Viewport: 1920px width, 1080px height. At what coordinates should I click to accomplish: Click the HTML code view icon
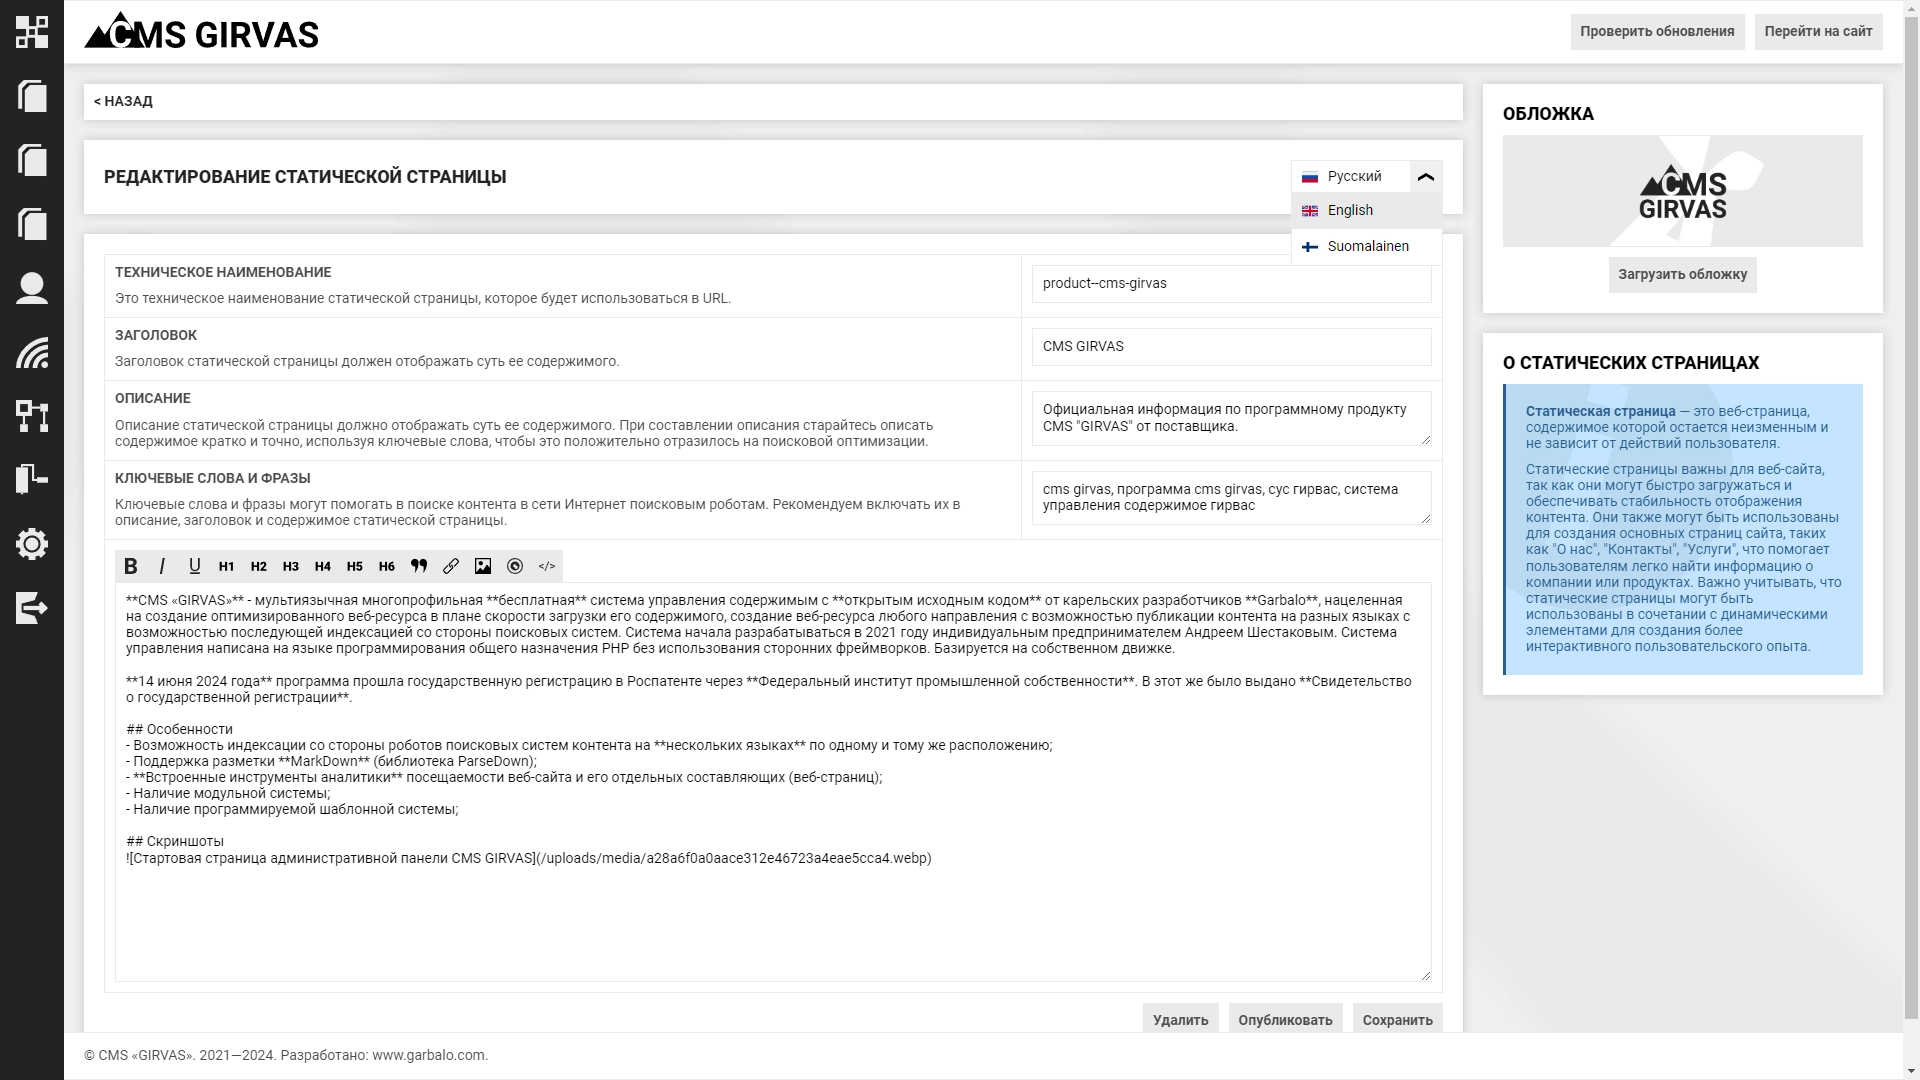(547, 566)
